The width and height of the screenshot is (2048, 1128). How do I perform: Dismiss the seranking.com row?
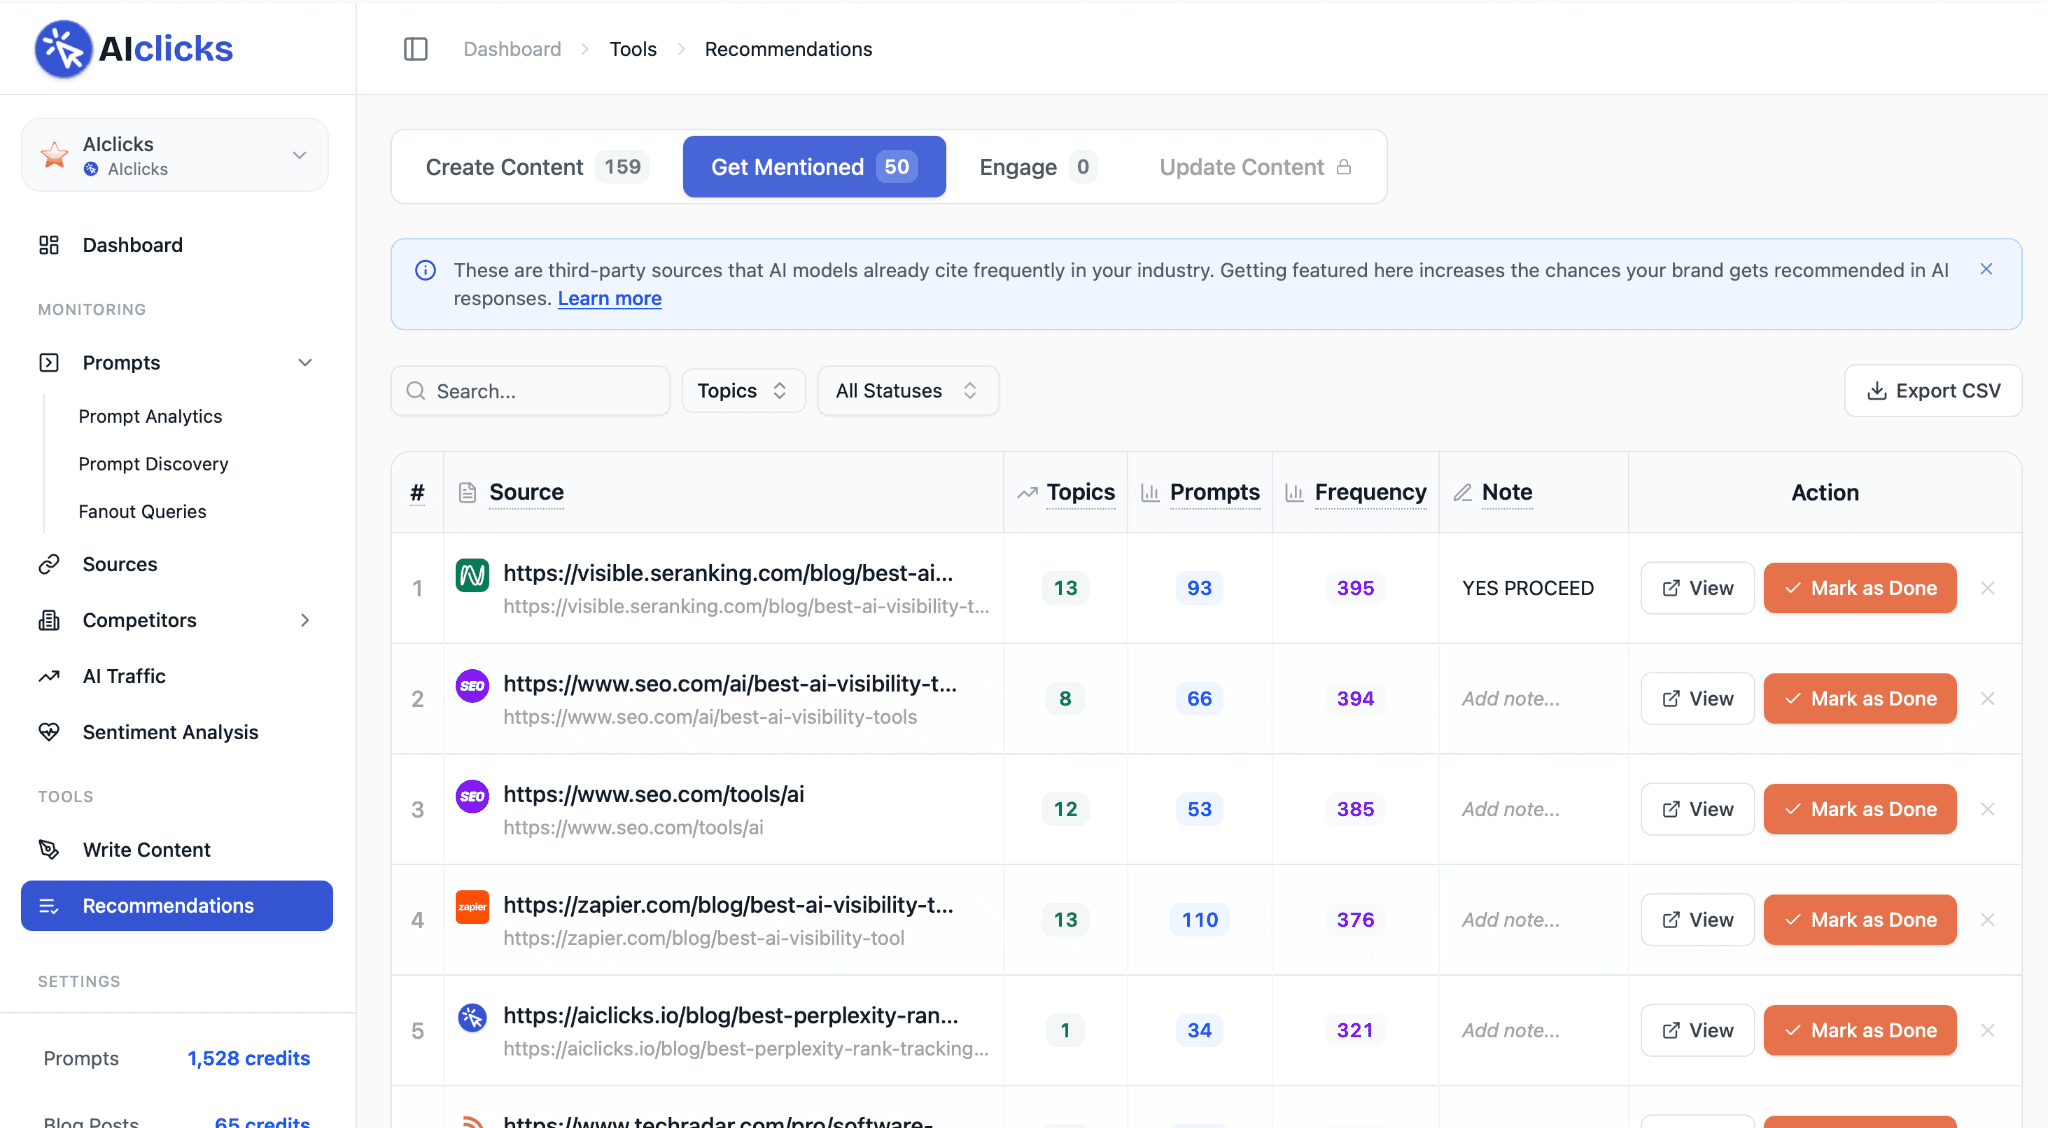click(1987, 588)
